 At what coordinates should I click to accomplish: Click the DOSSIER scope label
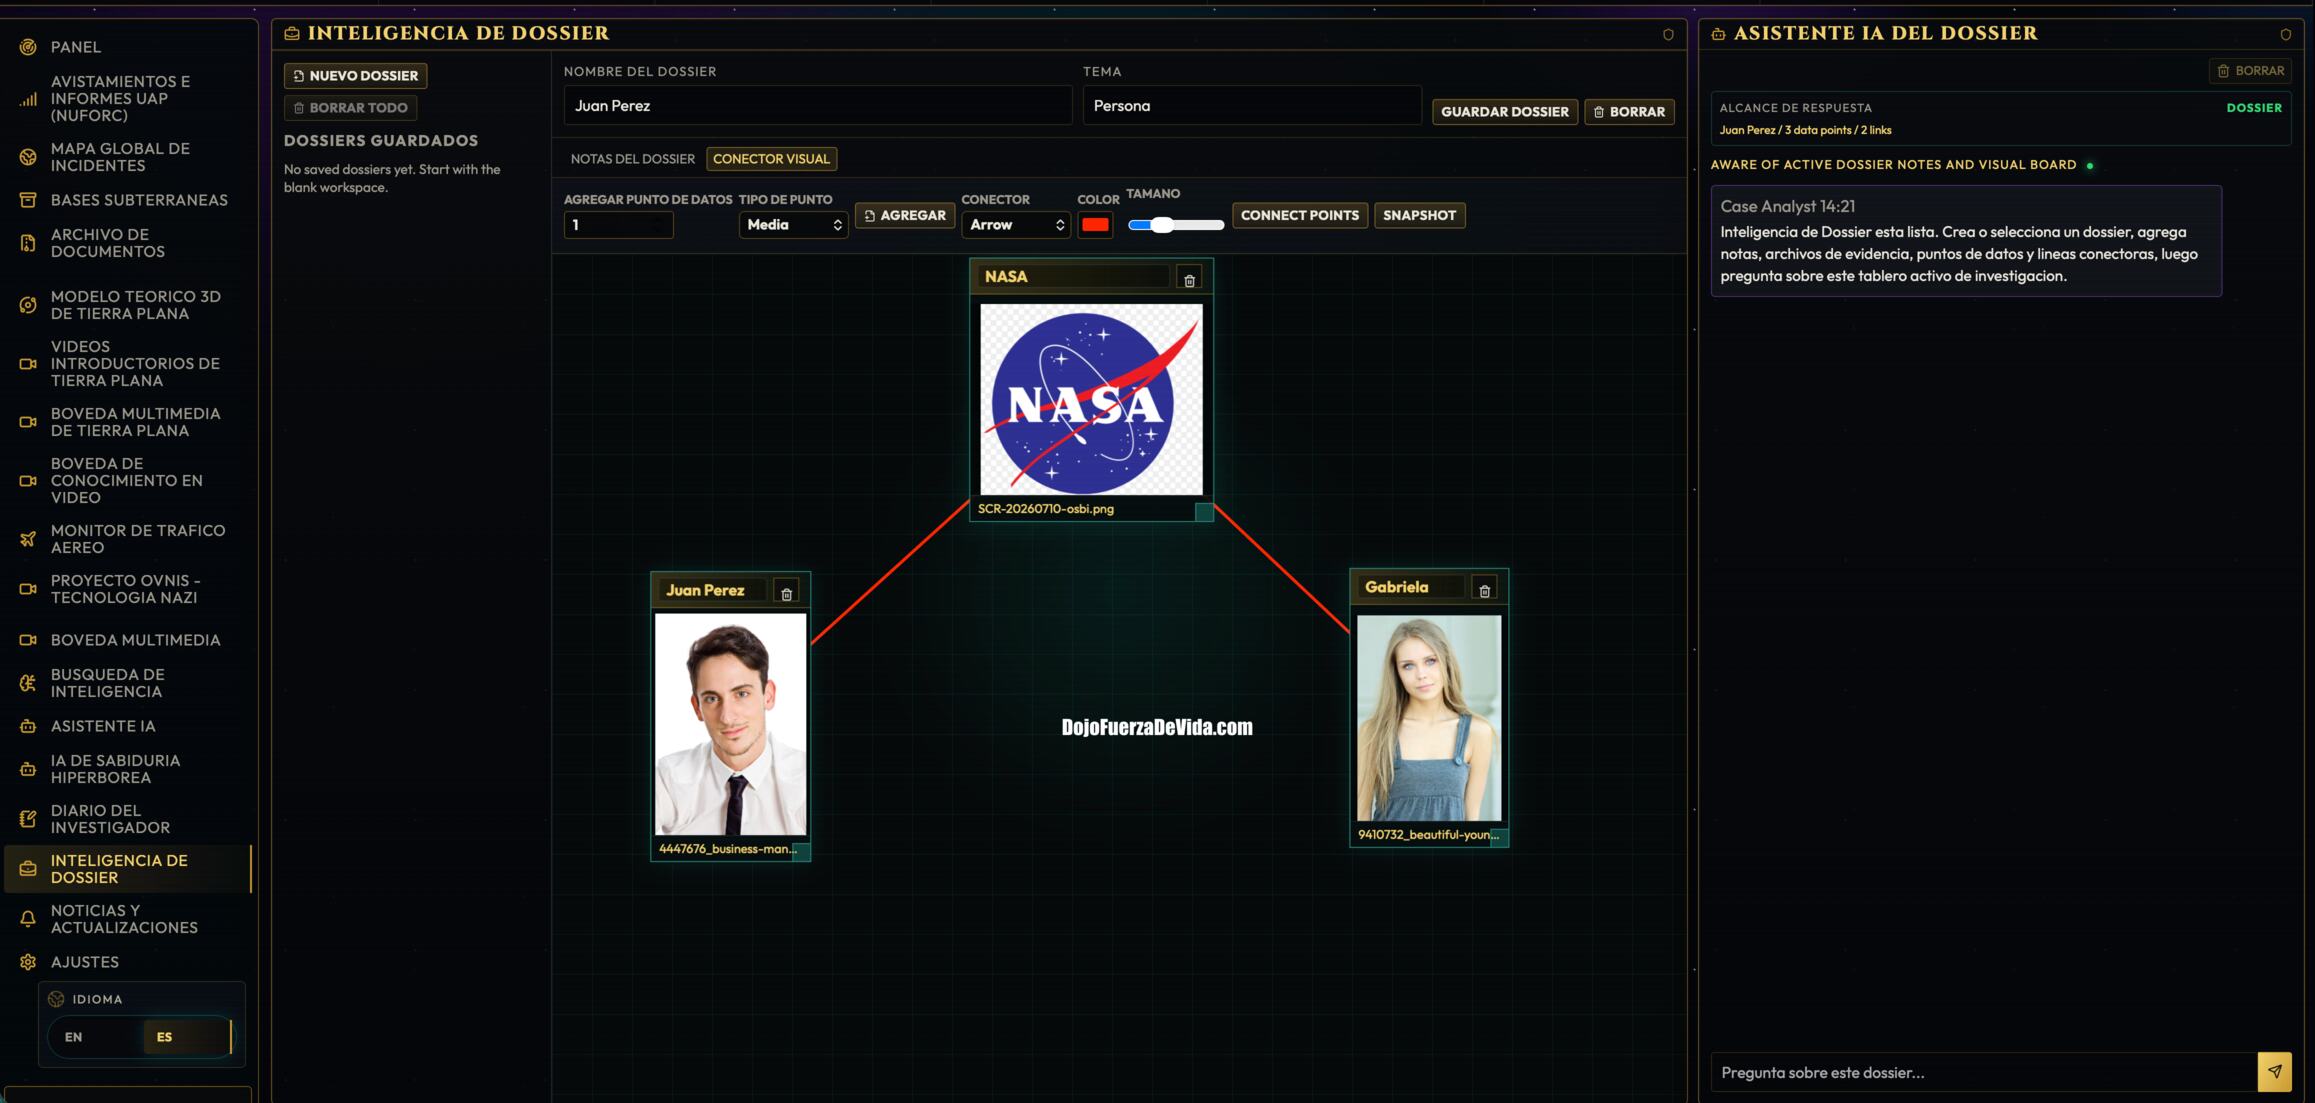2254,108
